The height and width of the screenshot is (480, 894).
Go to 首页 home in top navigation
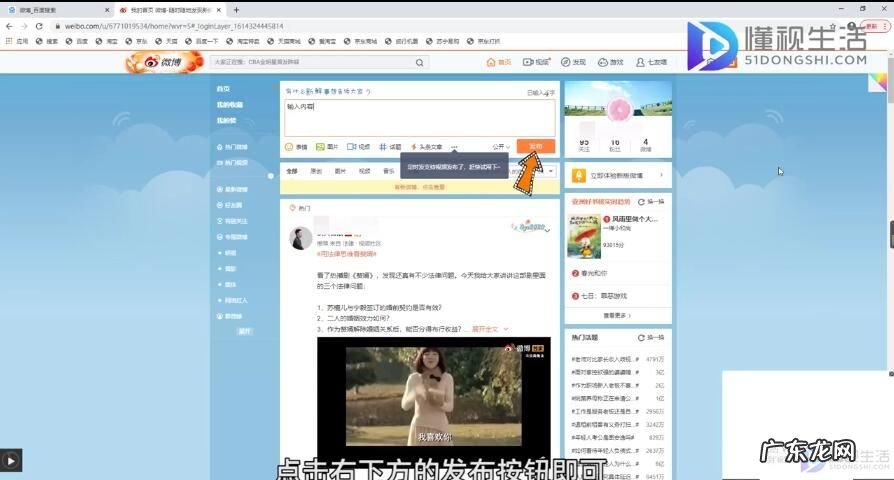[x=498, y=62]
